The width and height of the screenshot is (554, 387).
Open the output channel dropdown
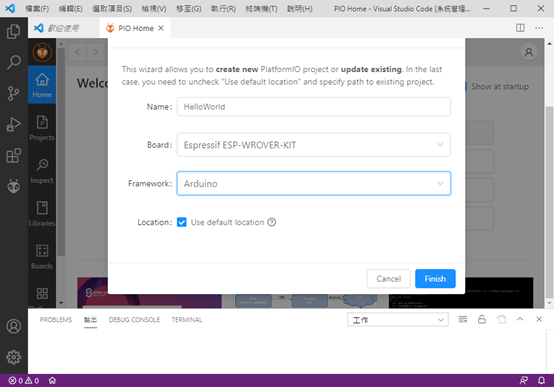tap(398, 320)
